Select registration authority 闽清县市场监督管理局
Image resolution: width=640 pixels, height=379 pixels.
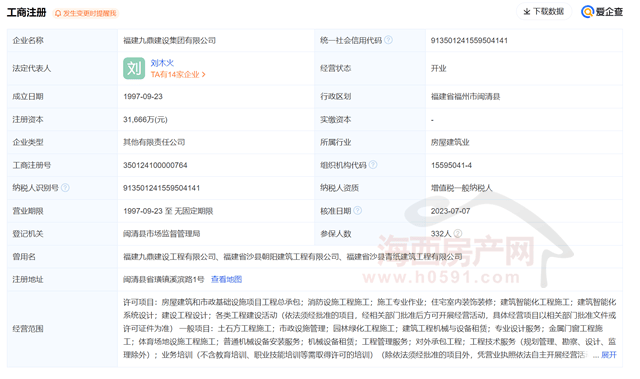[162, 234]
